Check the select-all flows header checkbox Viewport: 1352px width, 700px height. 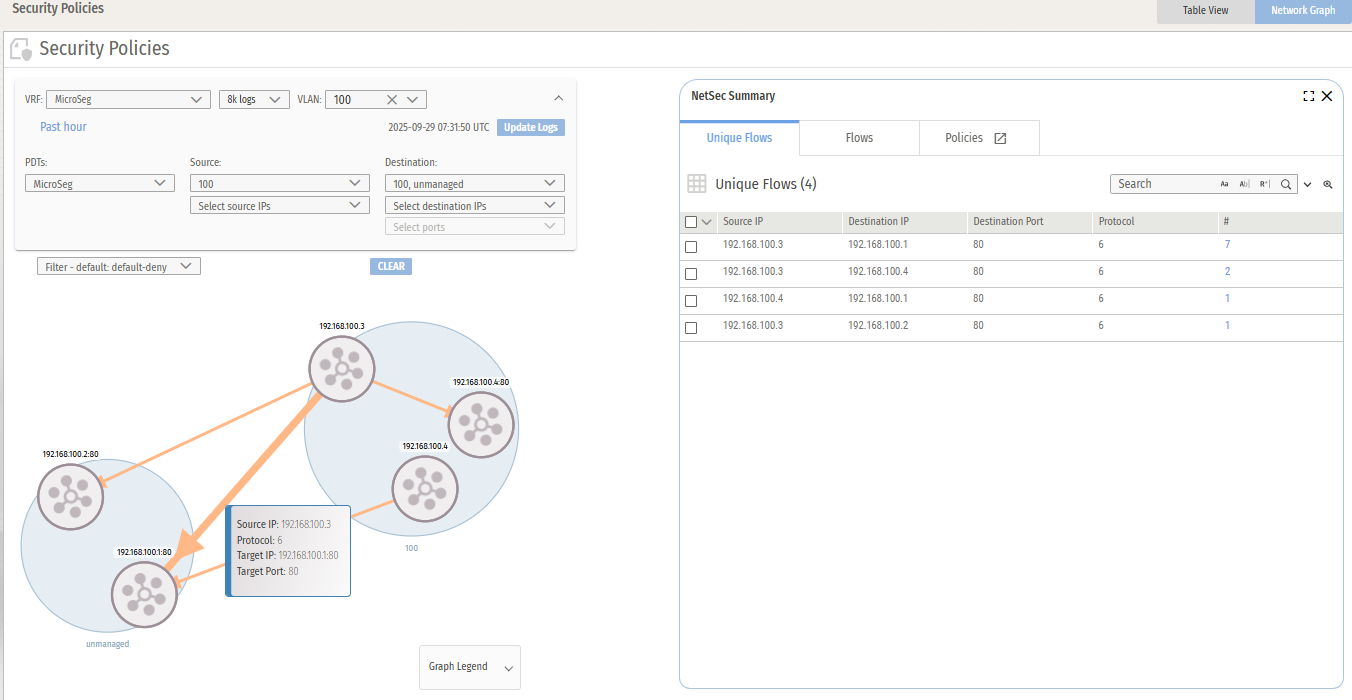click(691, 222)
